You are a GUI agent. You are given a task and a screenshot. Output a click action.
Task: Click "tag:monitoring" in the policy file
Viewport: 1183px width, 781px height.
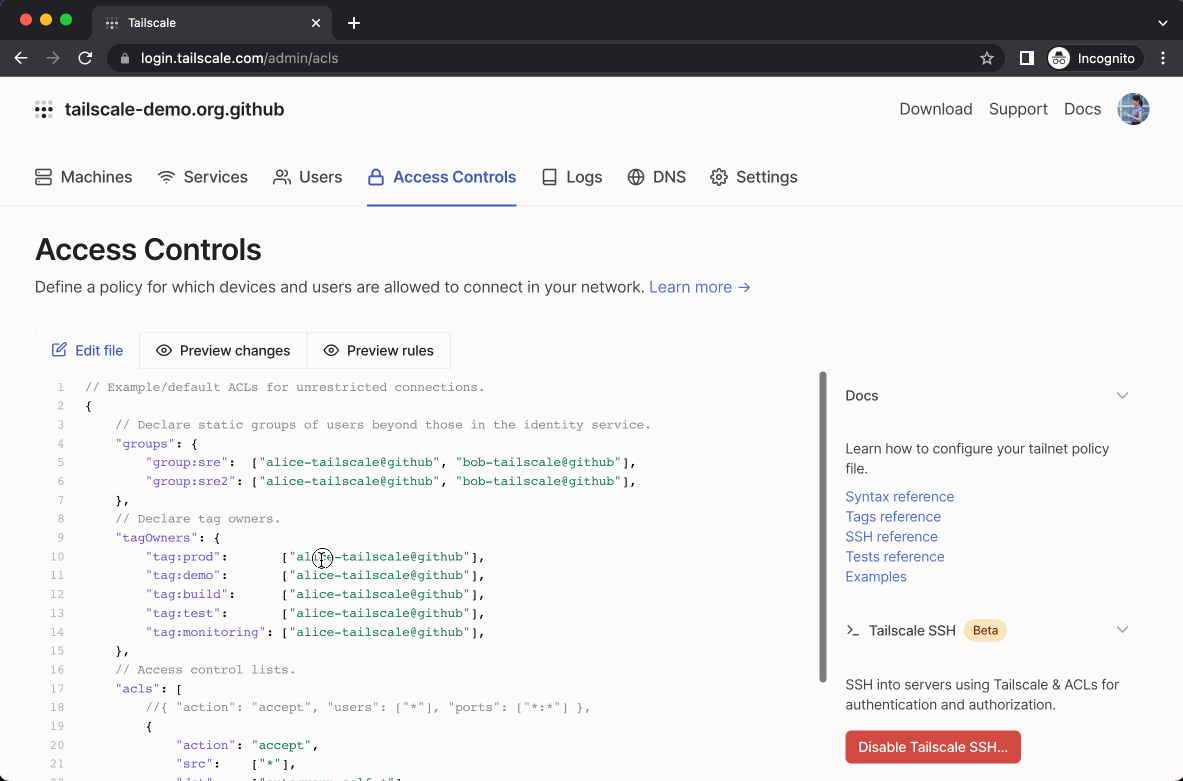point(206,632)
